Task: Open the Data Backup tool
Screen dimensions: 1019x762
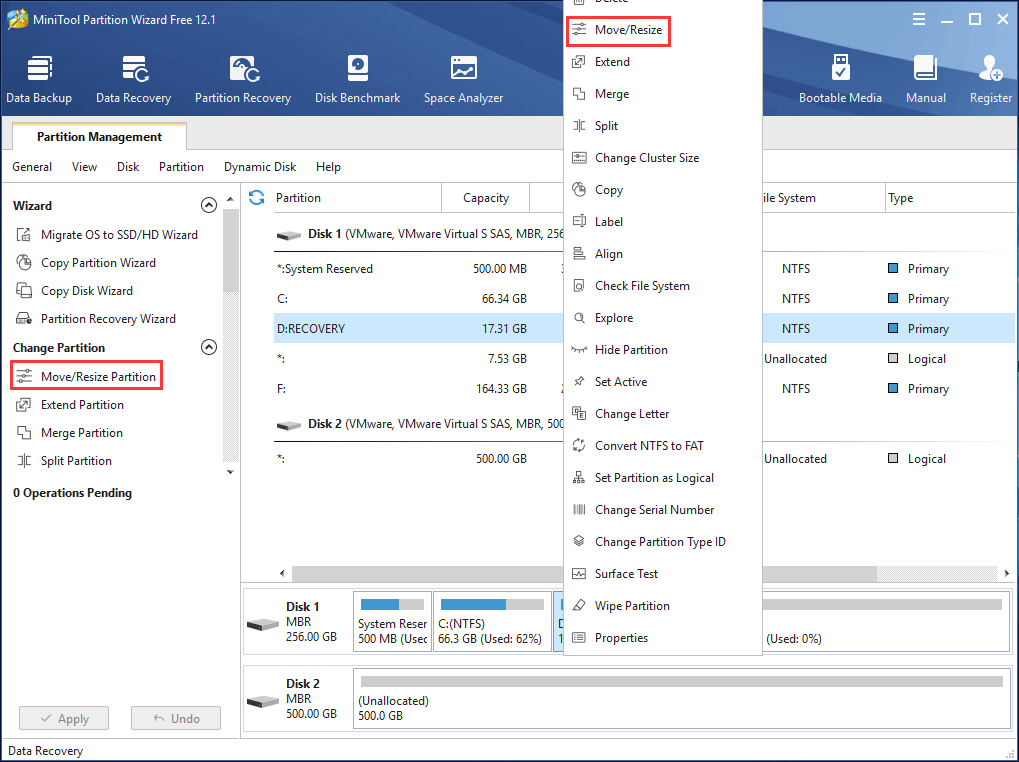Action: (39, 79)
